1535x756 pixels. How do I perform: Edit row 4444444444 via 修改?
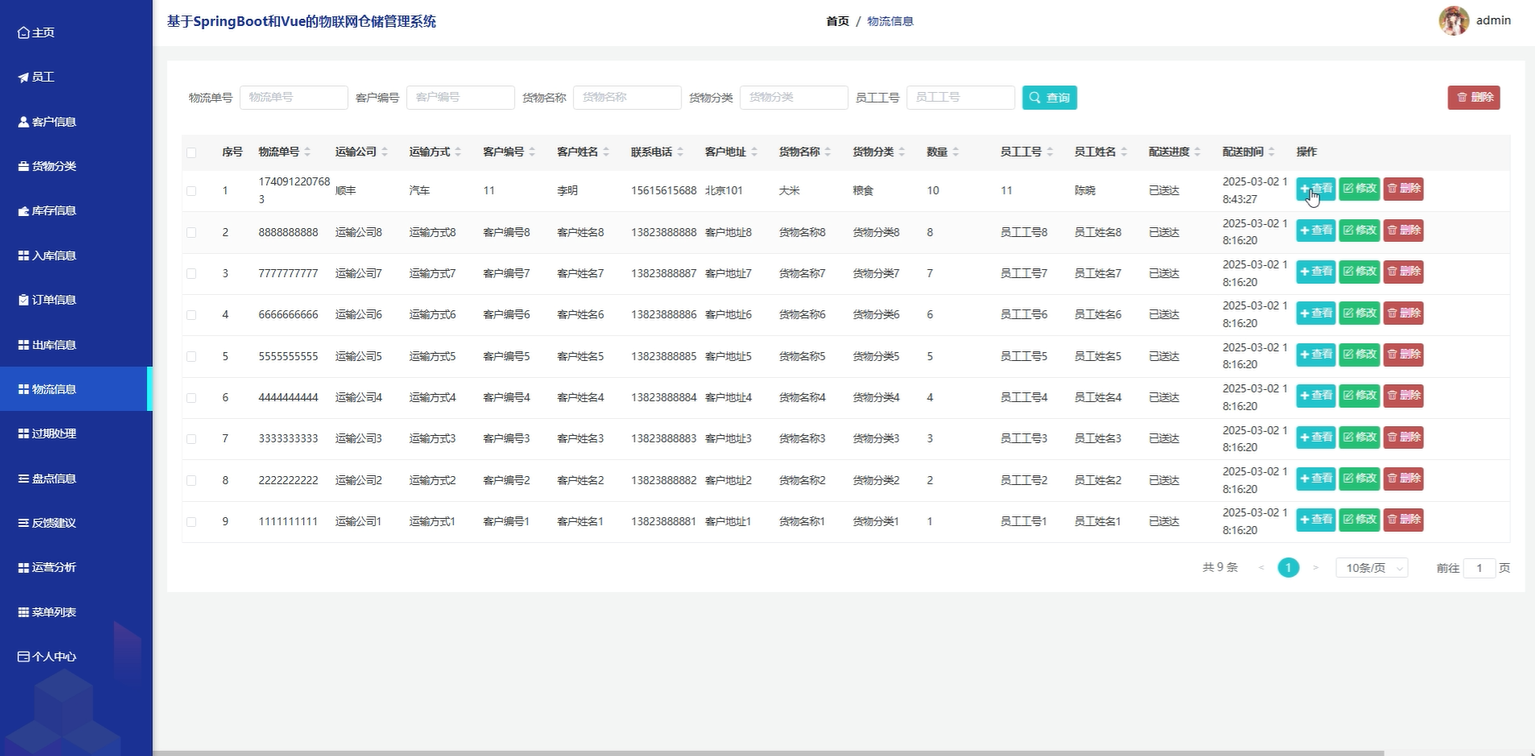point(1359,396)
